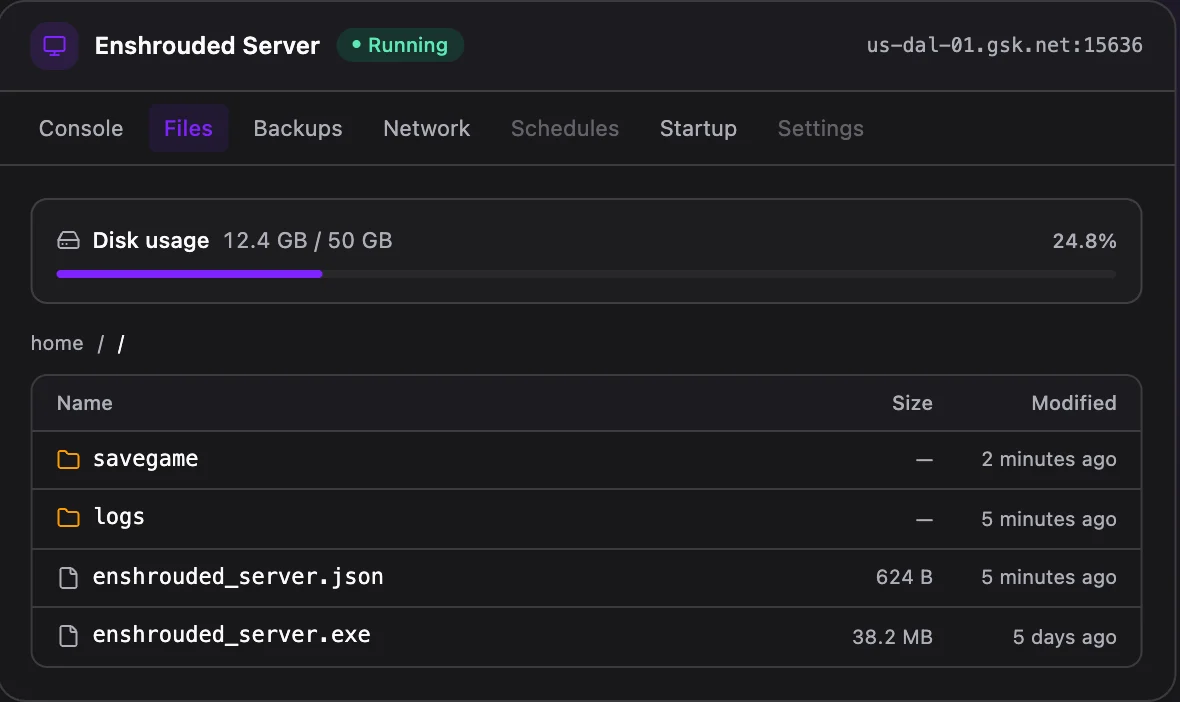
Task: Click the enshrouded_server.json file icon
Action: [x=68, y=577]
